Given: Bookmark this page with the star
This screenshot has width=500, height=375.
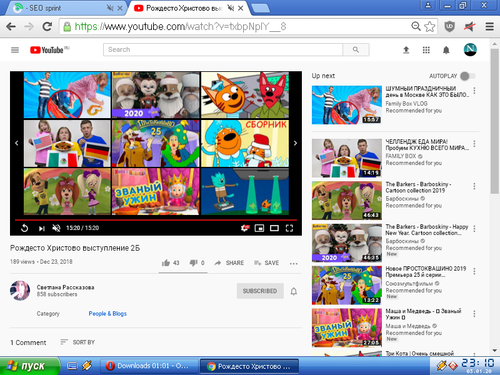Looking at the screenshot, I should pos(430,26).
